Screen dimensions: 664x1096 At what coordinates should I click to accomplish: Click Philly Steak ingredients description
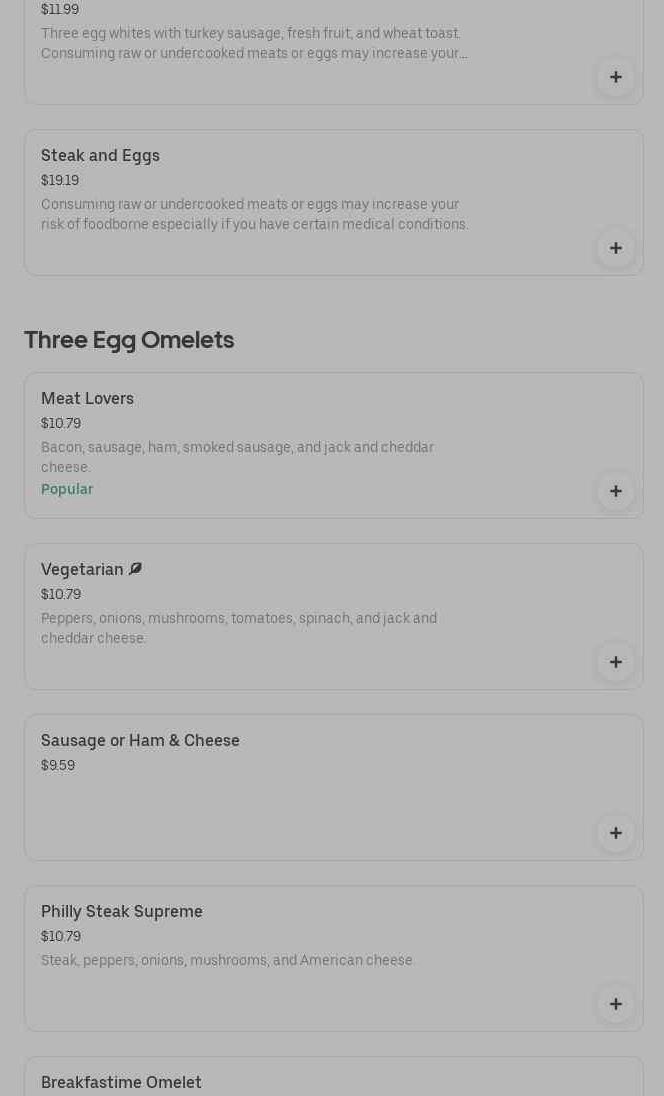(x=227, y=960)
